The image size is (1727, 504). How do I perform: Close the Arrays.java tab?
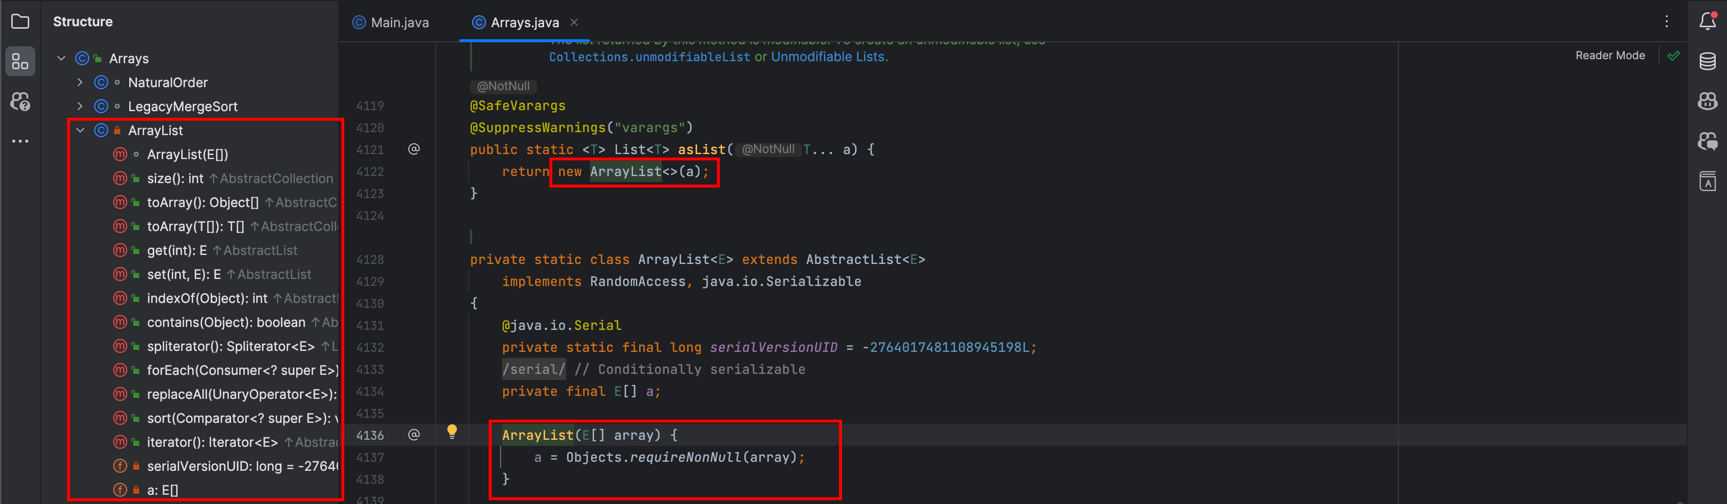click(574, 22)
